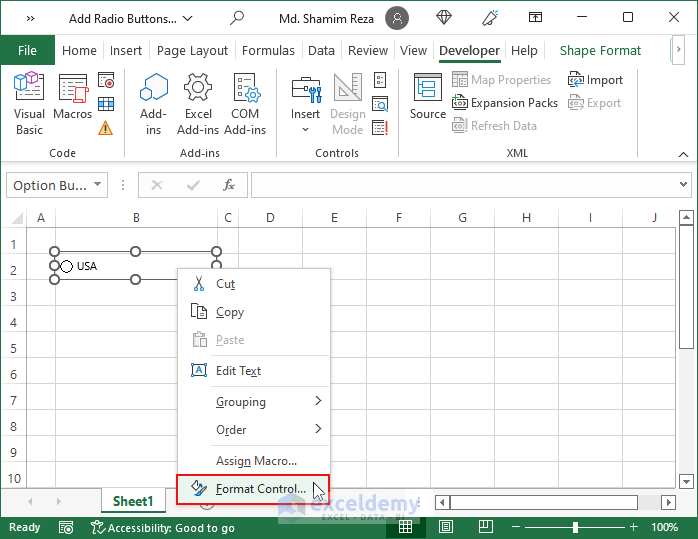Switch to Page Layout view icon

pos(446,527)
